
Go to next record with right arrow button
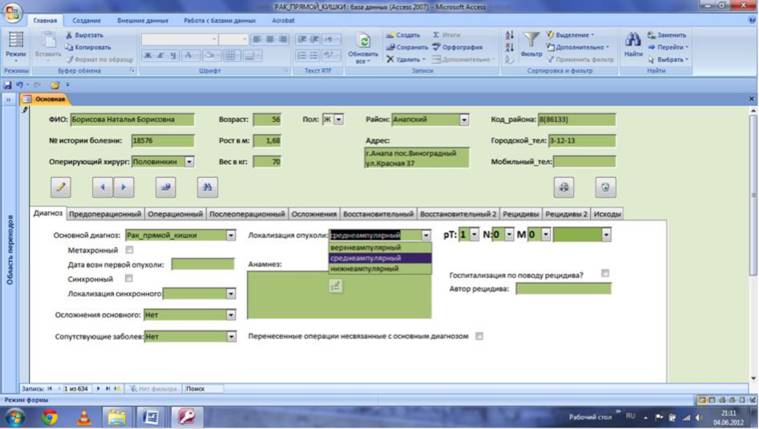(x=123, y=187)
